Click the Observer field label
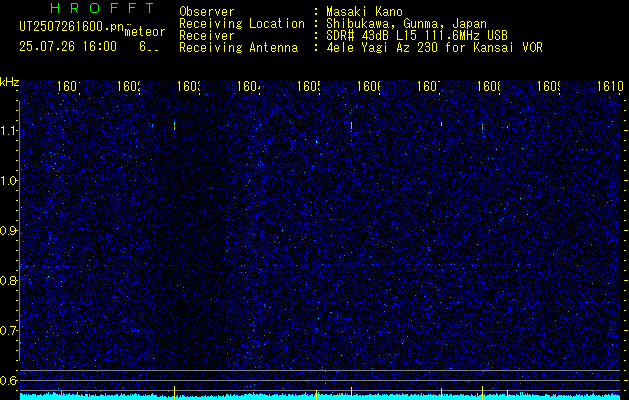The image size is (629, 400). [207, 12]
